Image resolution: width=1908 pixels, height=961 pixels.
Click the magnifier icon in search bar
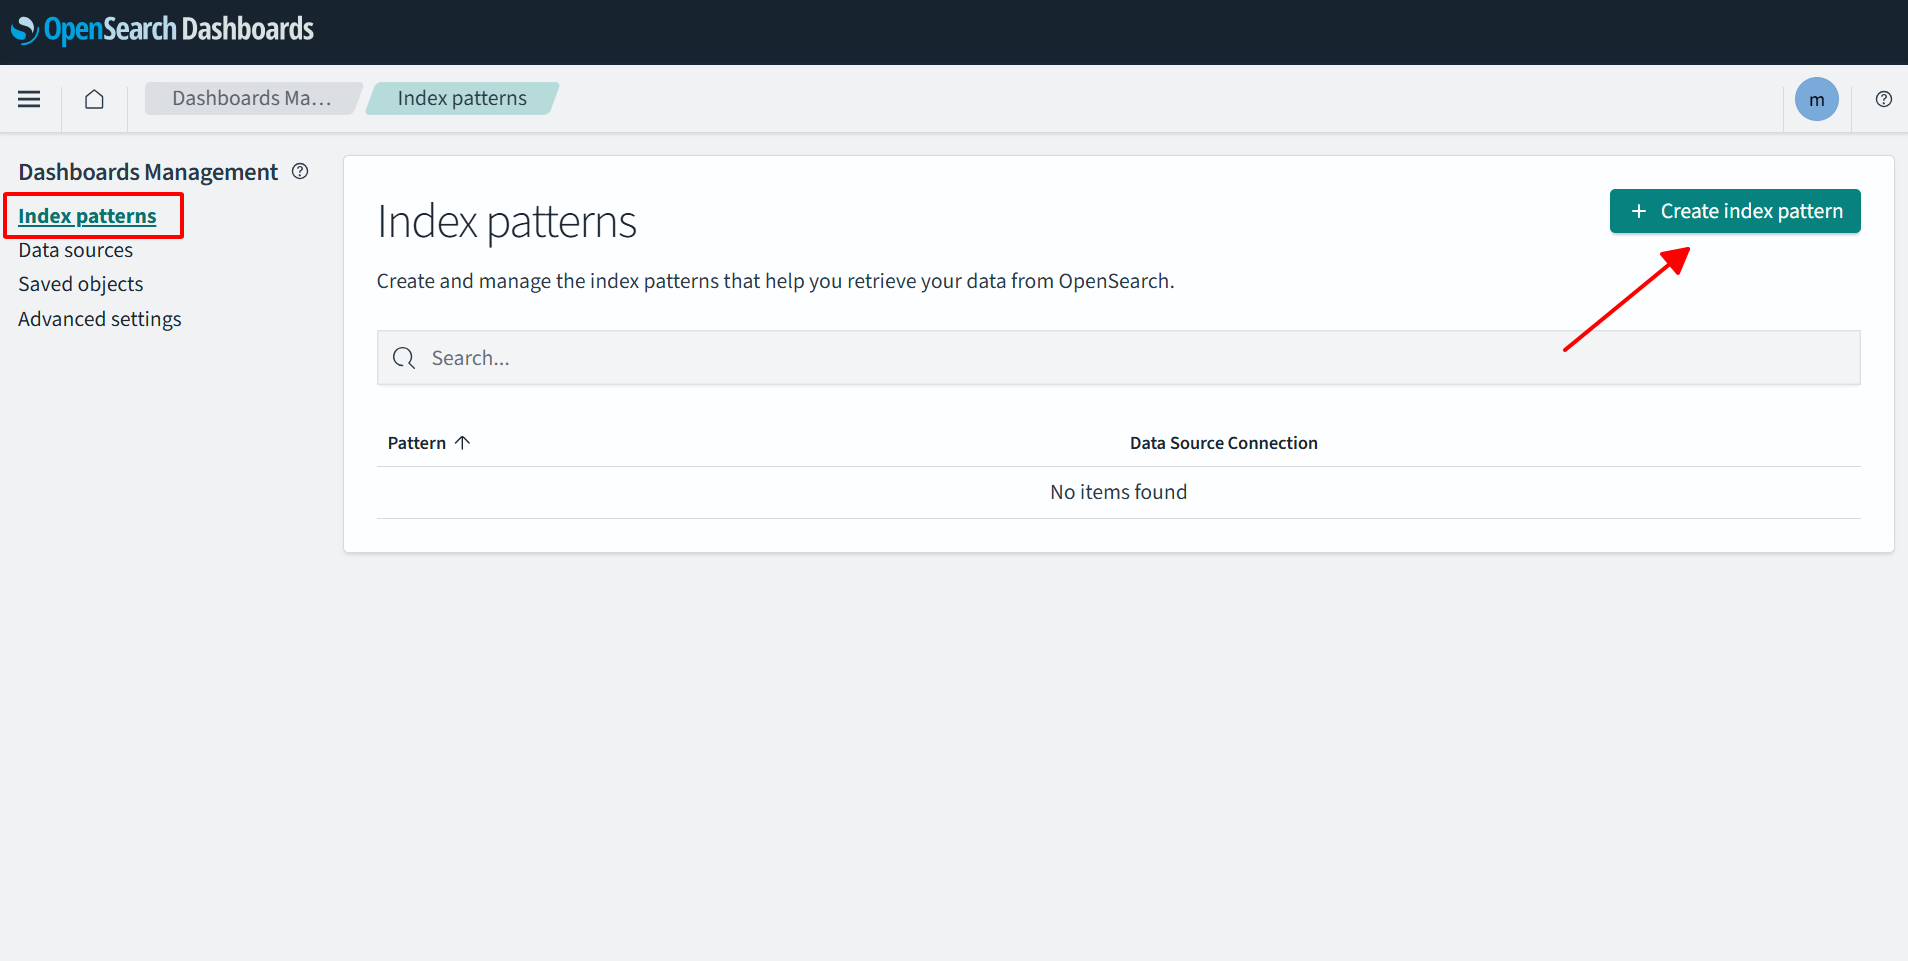tap(404, 358)
